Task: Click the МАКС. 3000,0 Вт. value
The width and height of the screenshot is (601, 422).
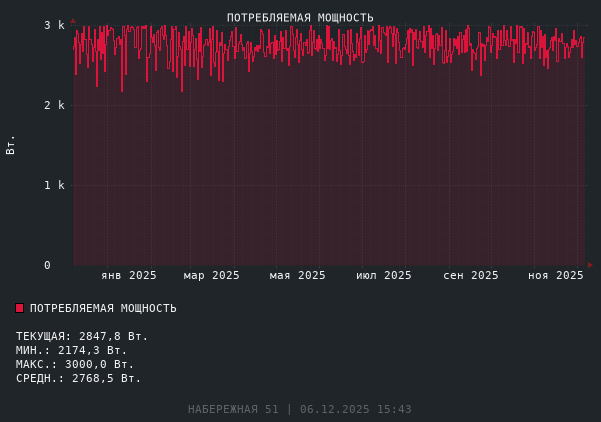Action: [x=75, y=364]
